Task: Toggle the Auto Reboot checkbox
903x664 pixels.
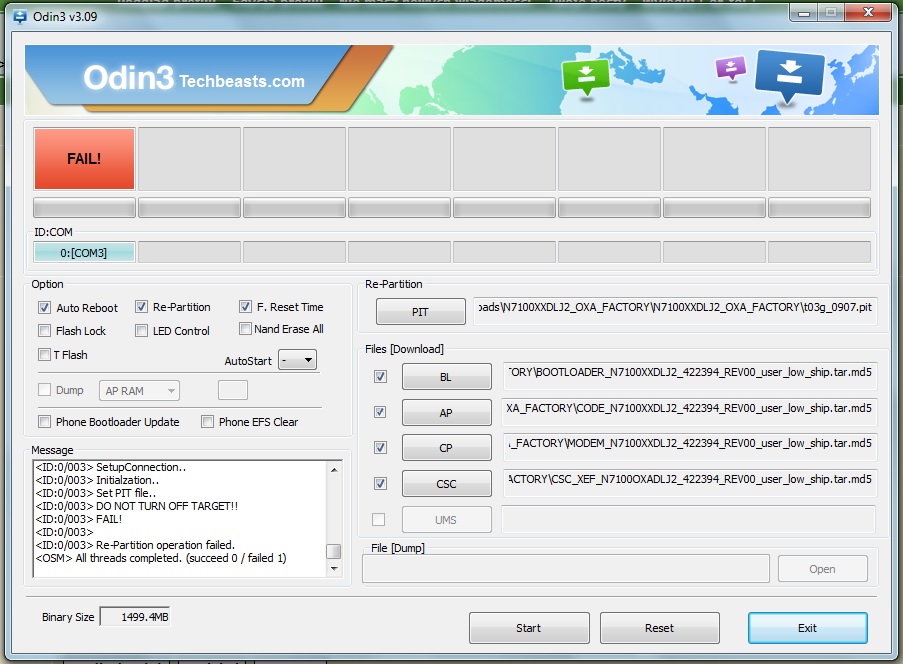Action: click(x=44, y=308)
